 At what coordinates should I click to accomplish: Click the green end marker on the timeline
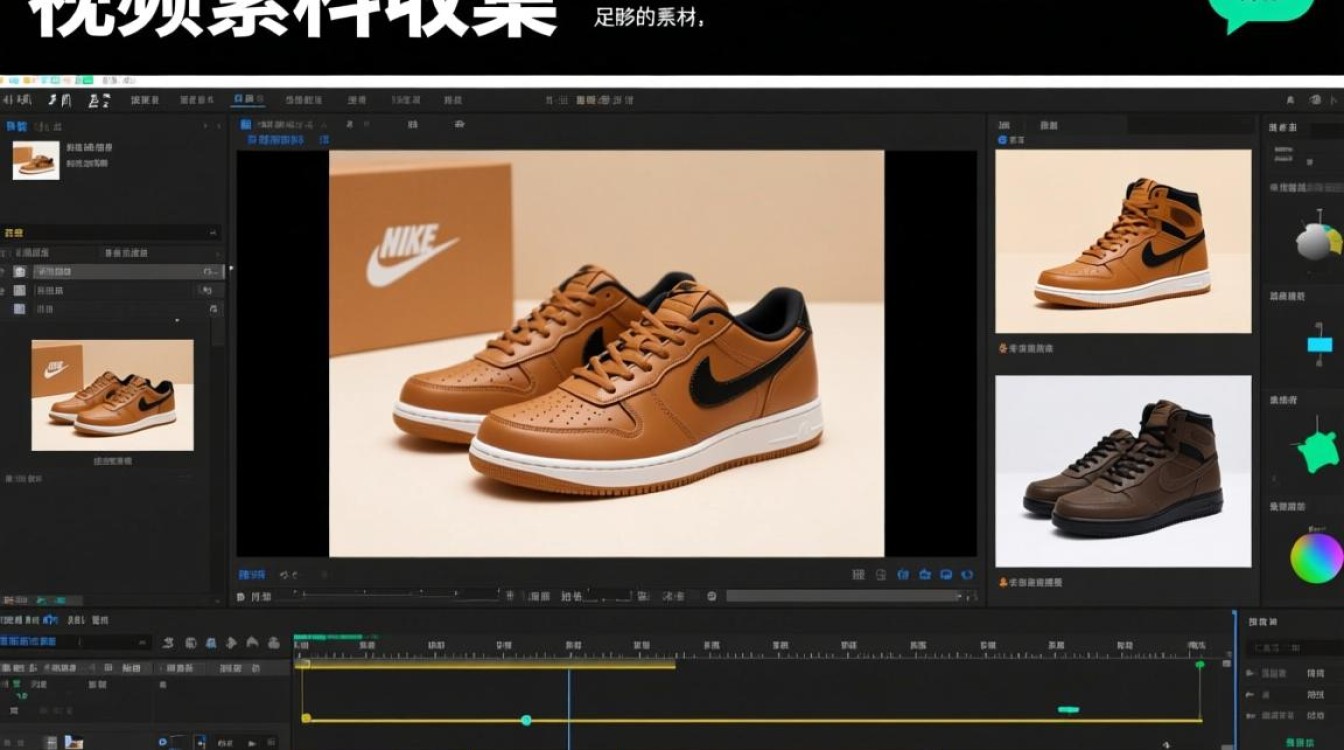[x=1199, y=664]
